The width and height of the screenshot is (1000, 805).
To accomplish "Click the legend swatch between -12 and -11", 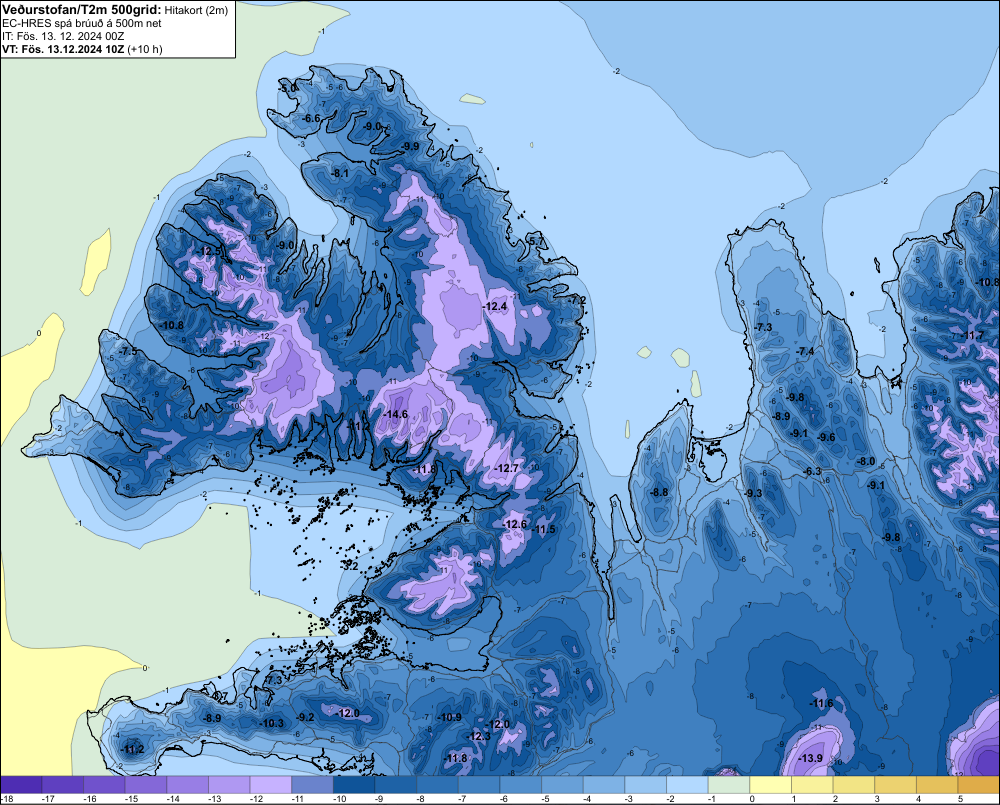I will pos(271,784).
